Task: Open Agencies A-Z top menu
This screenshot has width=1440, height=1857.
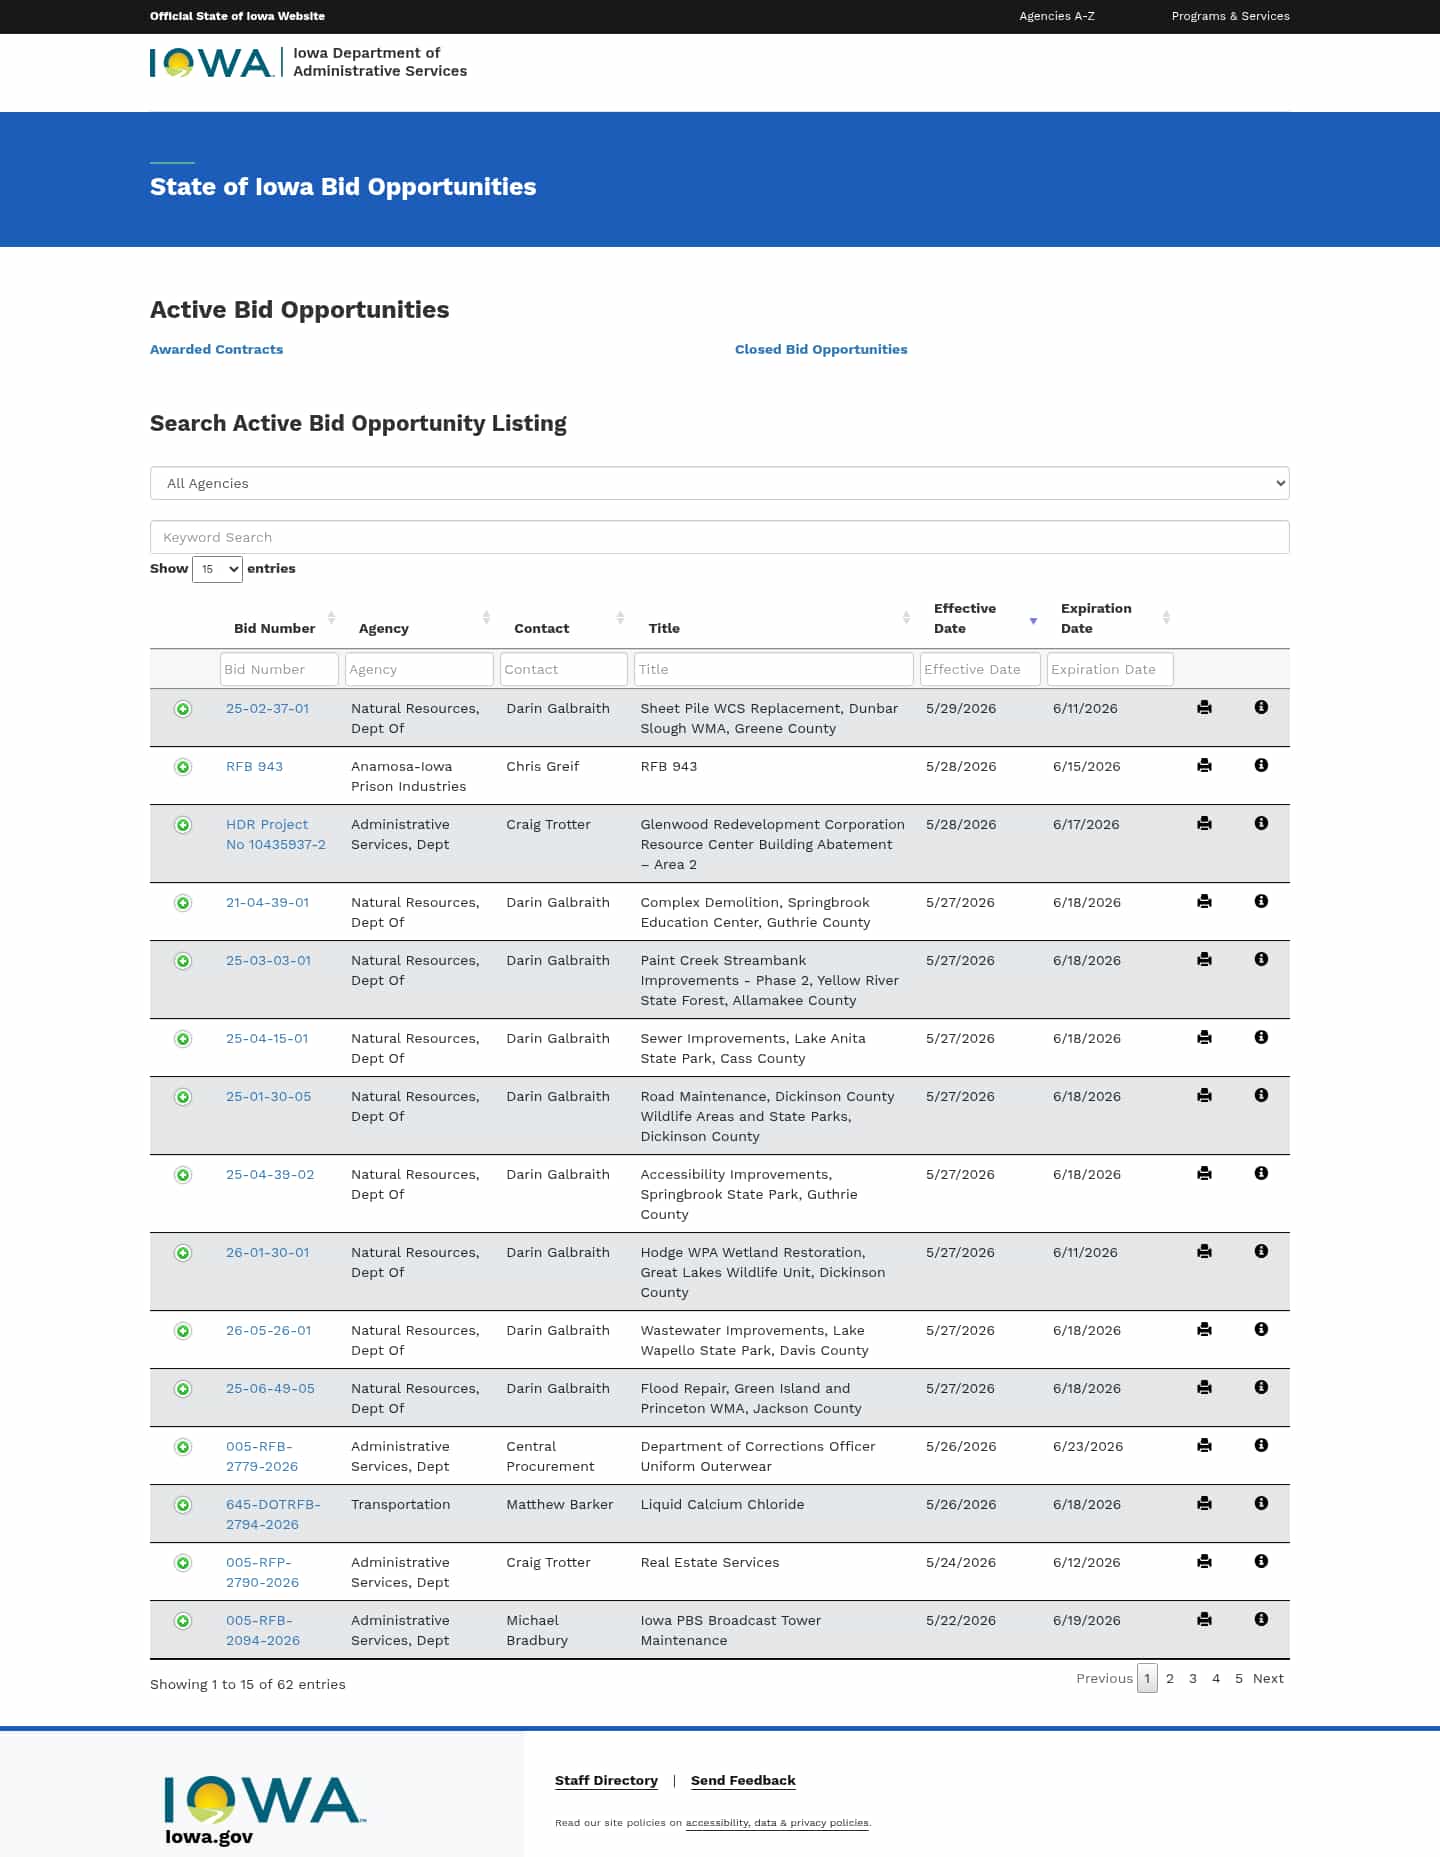Action: (1057, 16)
